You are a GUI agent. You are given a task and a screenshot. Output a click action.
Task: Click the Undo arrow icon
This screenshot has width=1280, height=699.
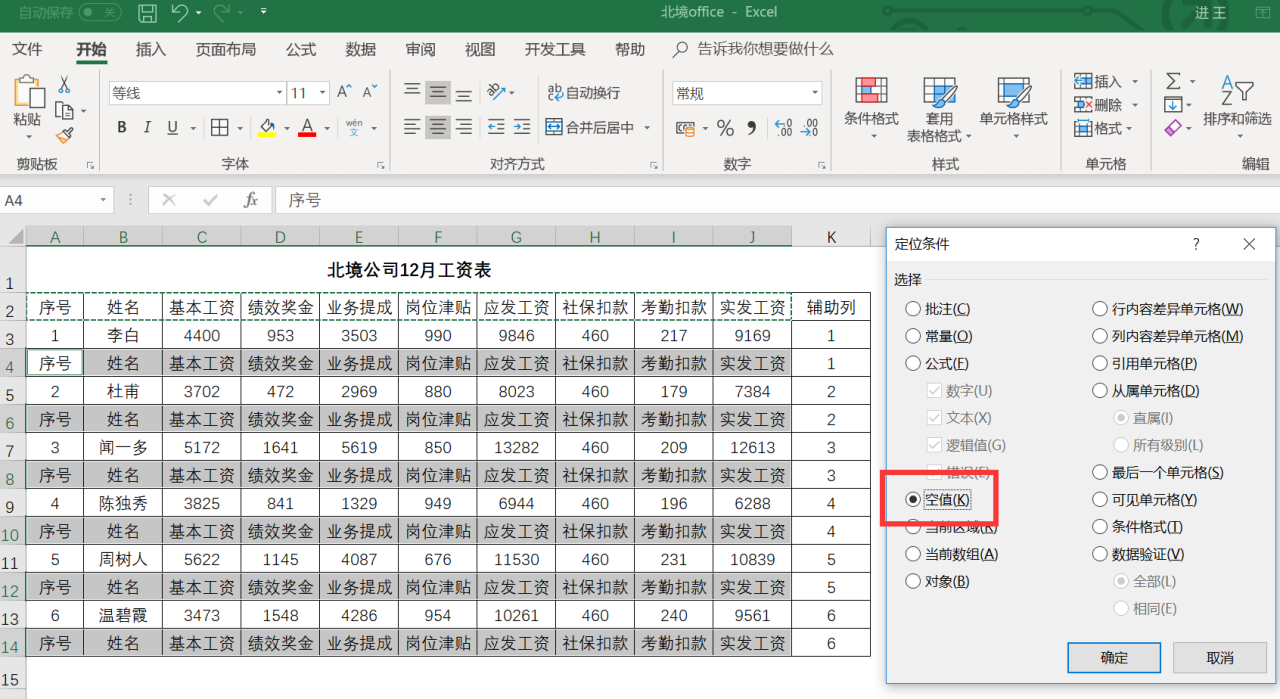pyautogui.click(x=180, y=13)
